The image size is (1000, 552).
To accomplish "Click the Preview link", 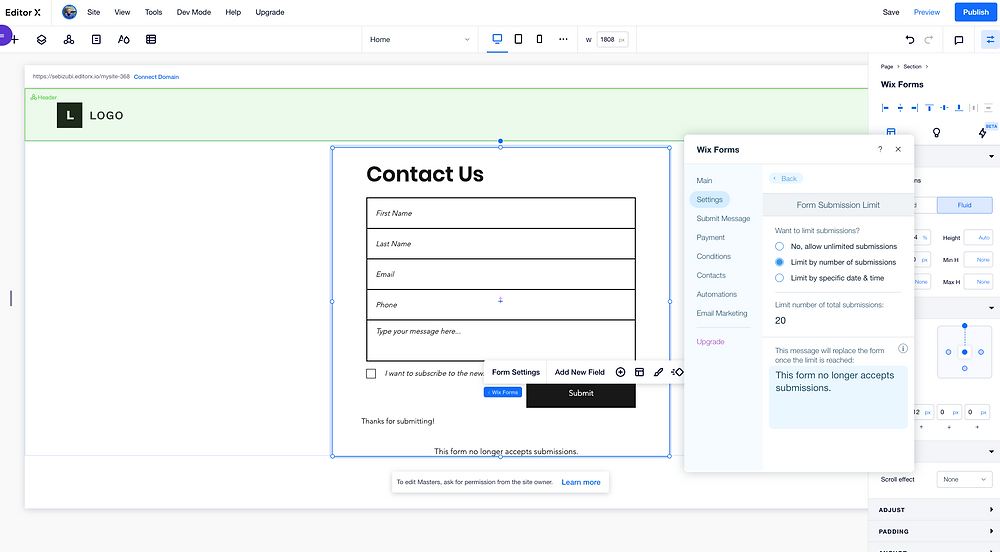I will click(x=927, y=12).
